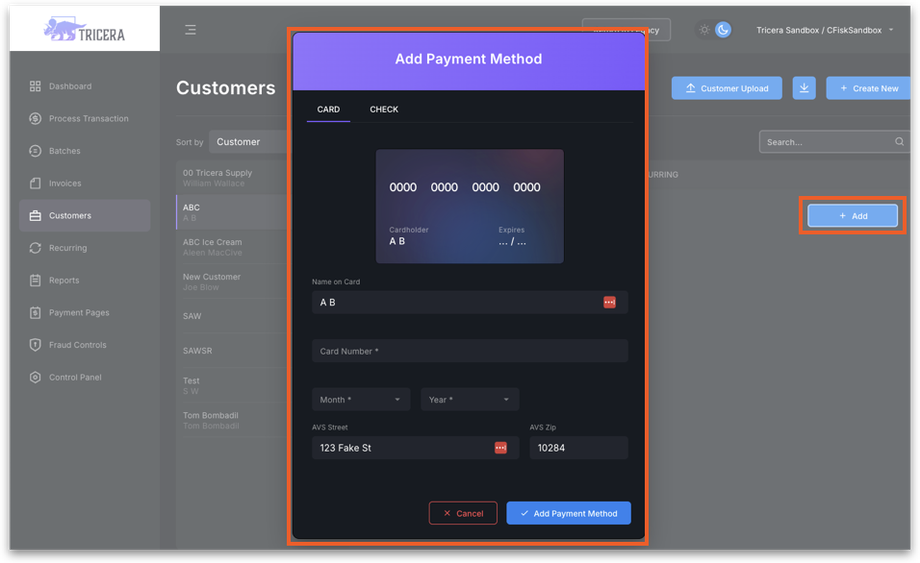This screenshot has height=563, width=920.
Task: Switch to the CHECK tab
Action: coord(384,110)
